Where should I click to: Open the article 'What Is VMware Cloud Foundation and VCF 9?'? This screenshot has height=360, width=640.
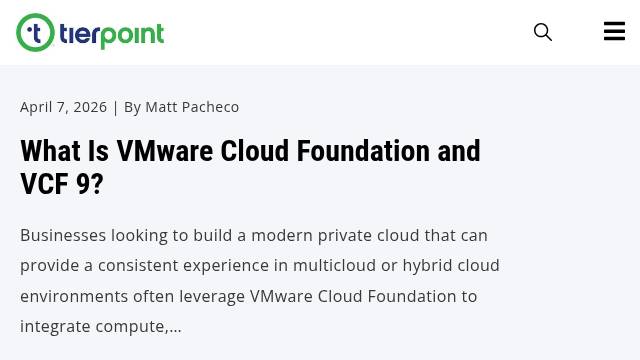click(x=250, y=167)
